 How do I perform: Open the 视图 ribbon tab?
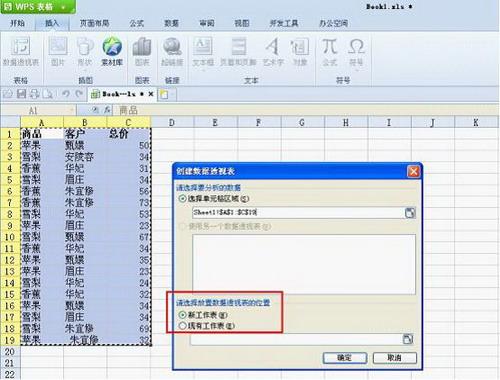pyautogui.click(x=242, y=23)
